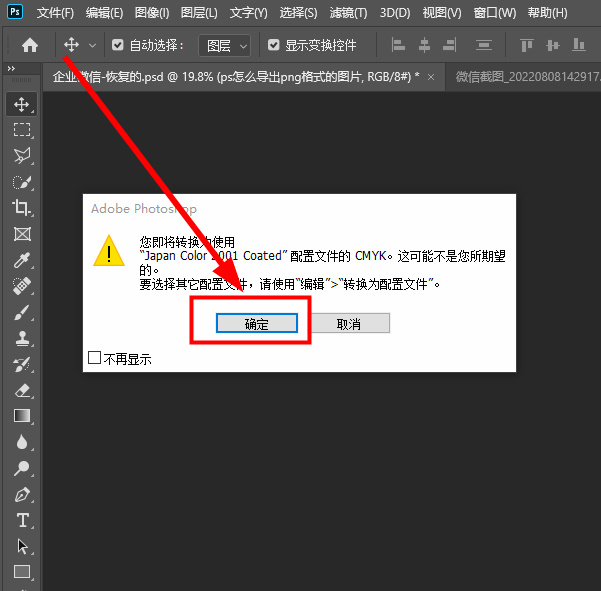Select the Move tool in the left toolbar

[21, 104]
